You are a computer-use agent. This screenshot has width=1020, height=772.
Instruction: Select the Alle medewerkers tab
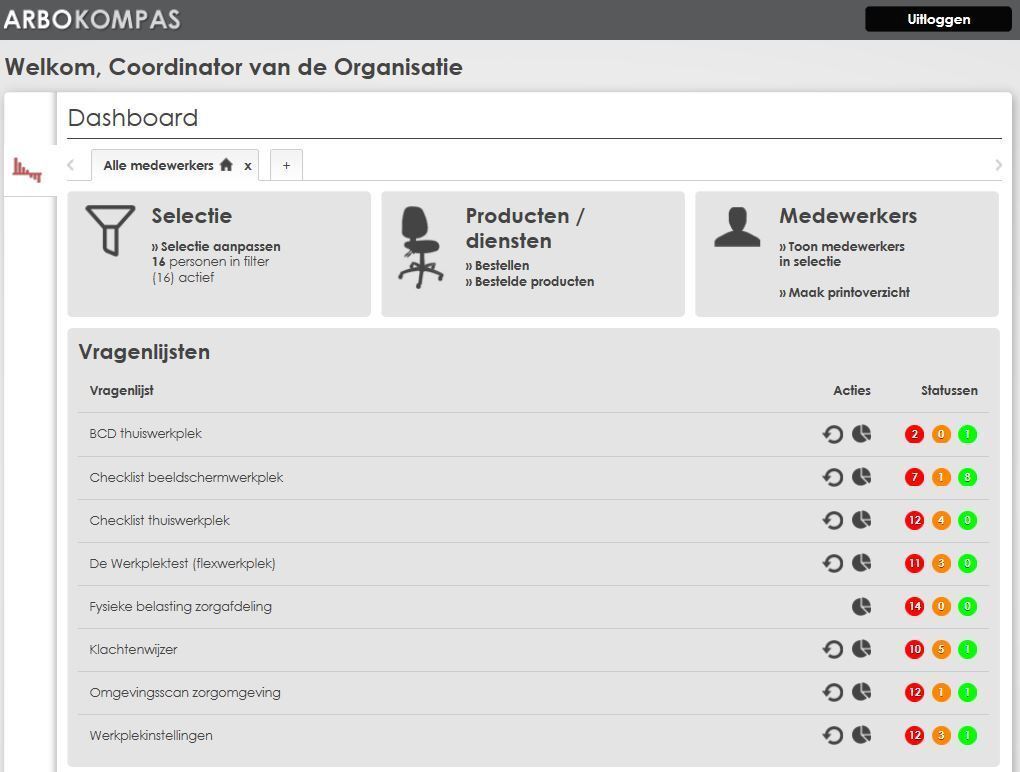[x=158, y=166]
